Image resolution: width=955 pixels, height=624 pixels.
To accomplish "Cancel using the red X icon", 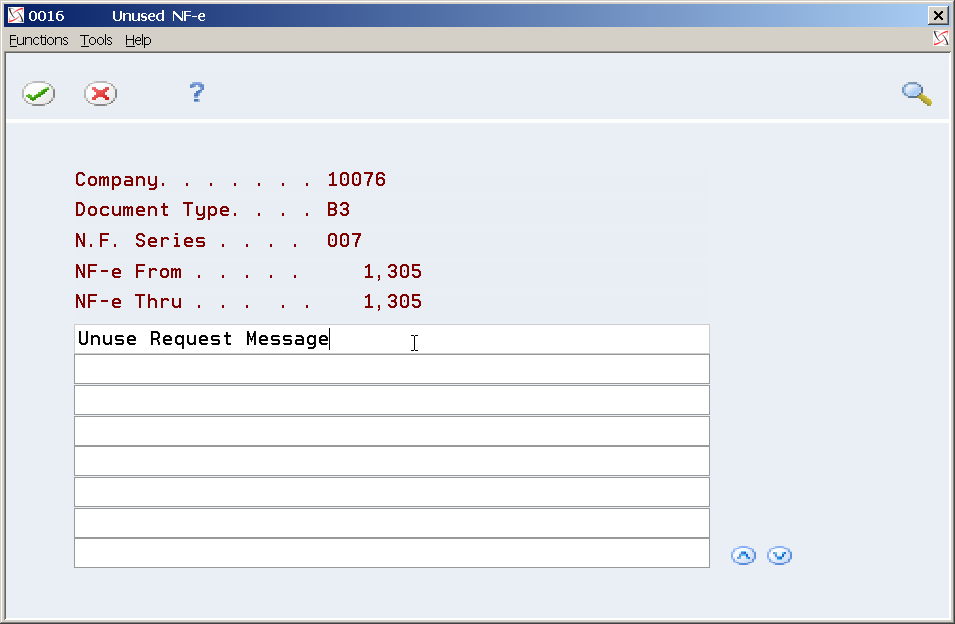I will tap(100, 94).
